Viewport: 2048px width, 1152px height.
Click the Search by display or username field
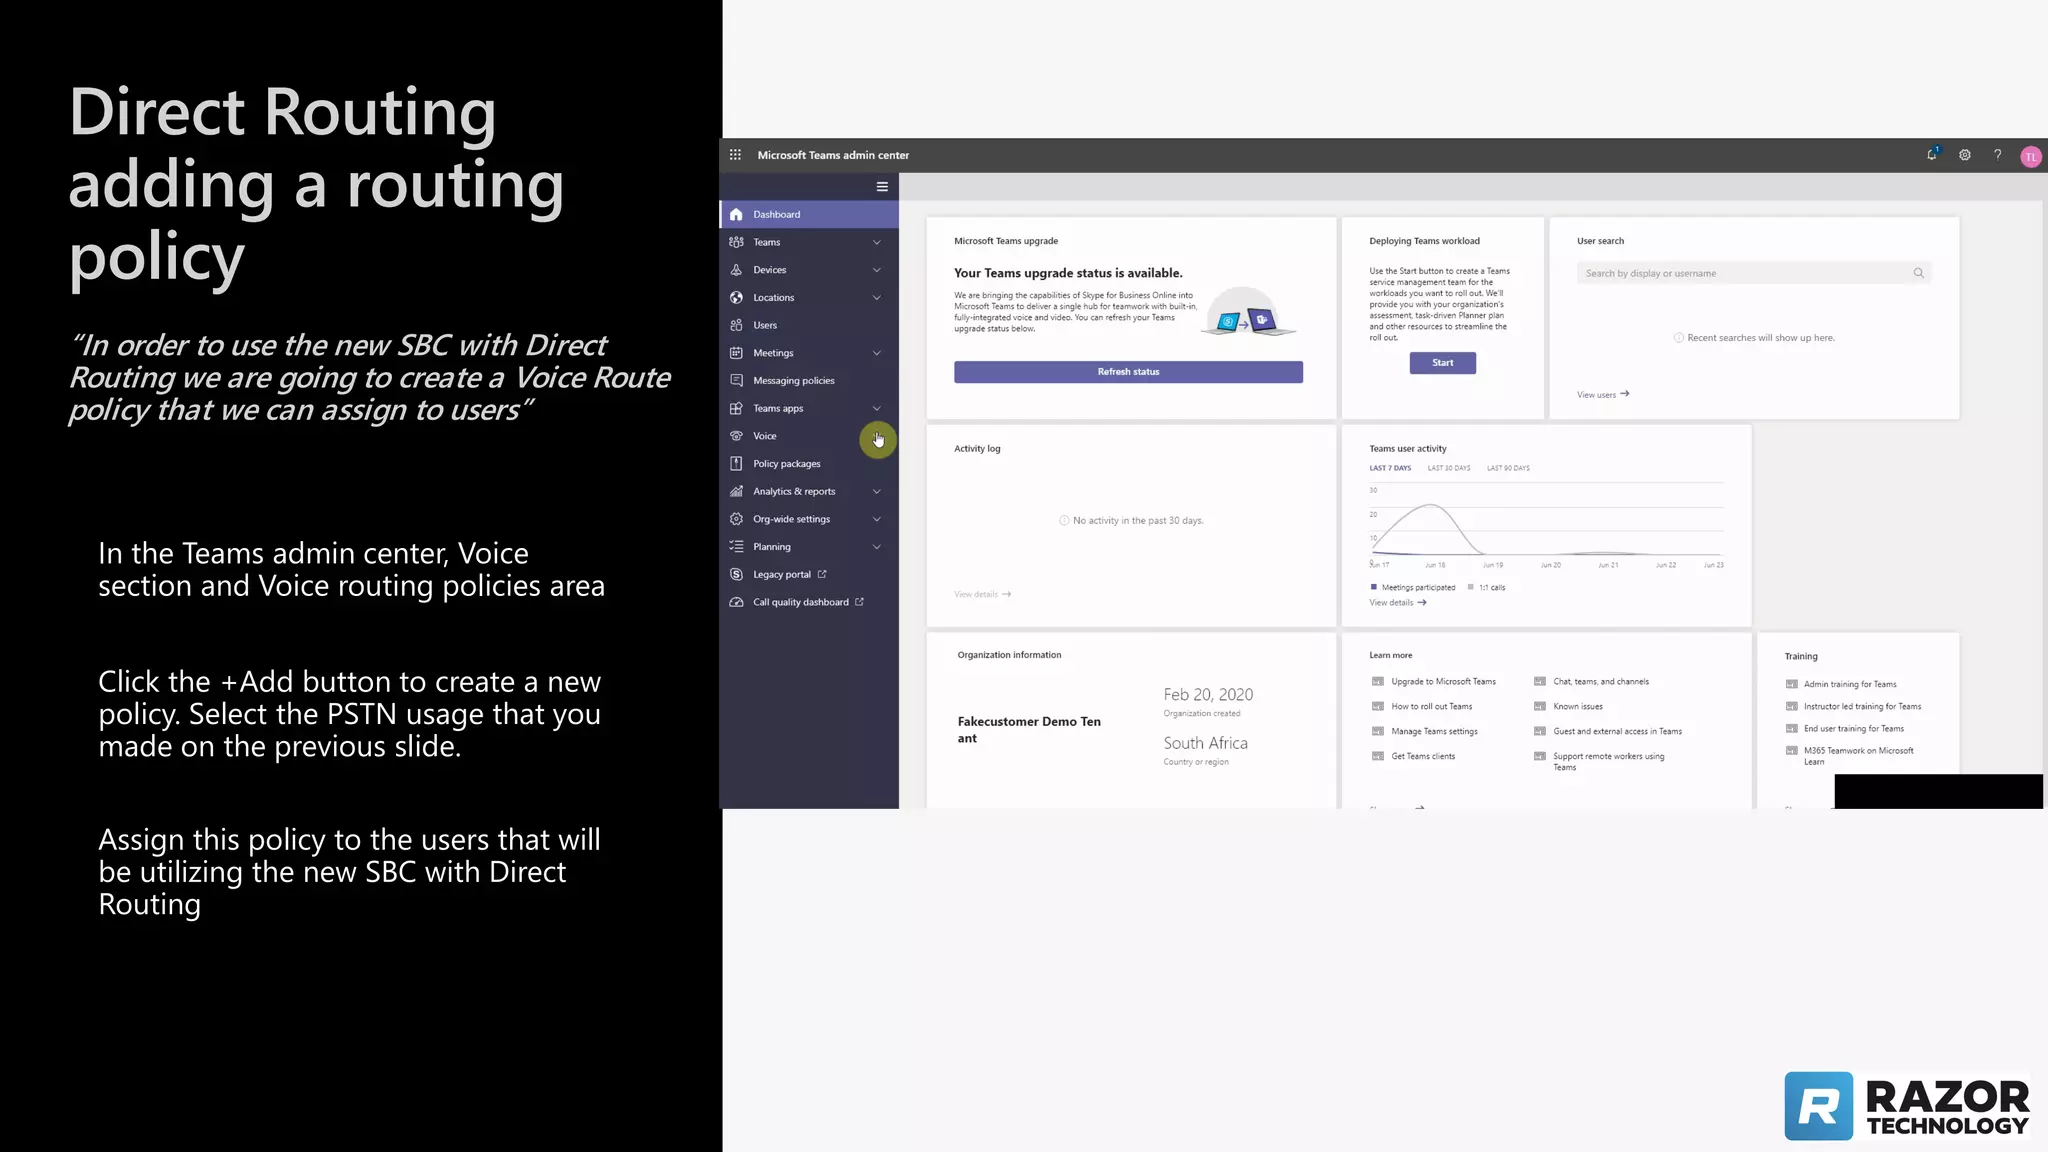click(x=1754, y=273)
